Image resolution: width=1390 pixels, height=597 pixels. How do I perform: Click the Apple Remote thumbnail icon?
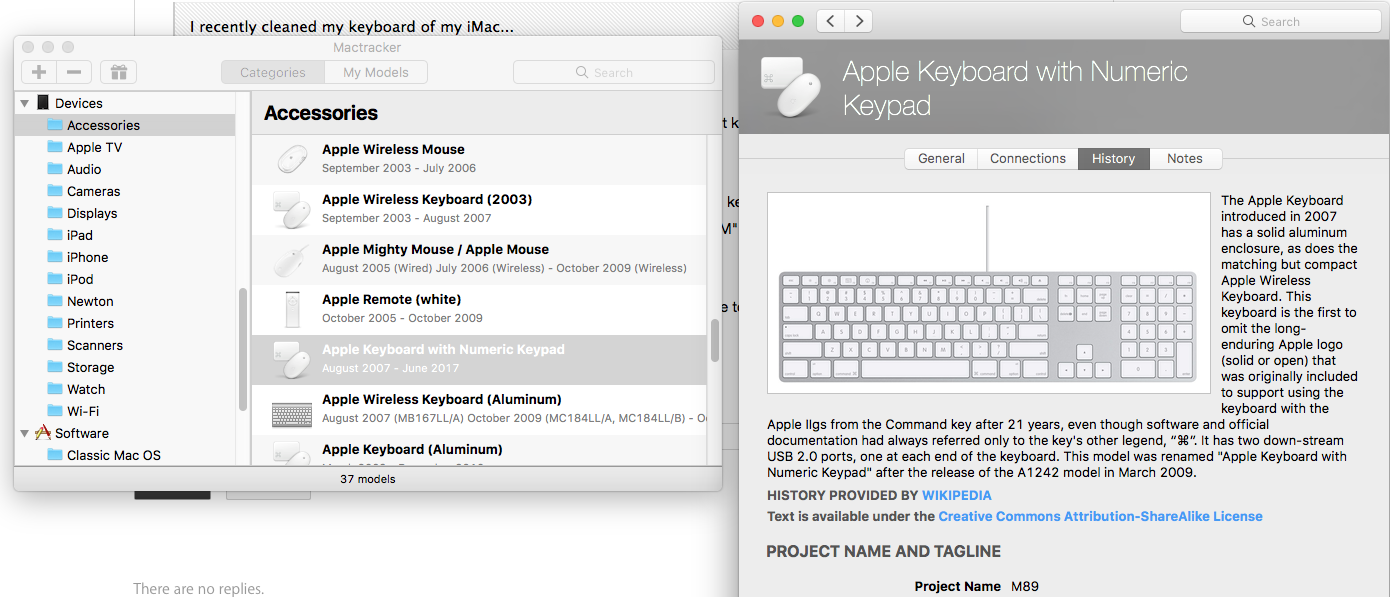[293, 310]
